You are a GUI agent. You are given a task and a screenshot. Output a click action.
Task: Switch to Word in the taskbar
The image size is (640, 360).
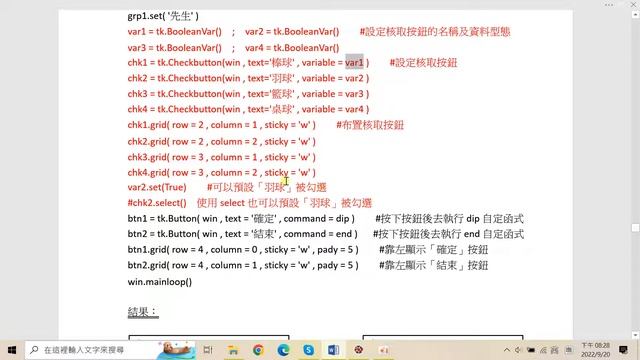pos(333,350)
